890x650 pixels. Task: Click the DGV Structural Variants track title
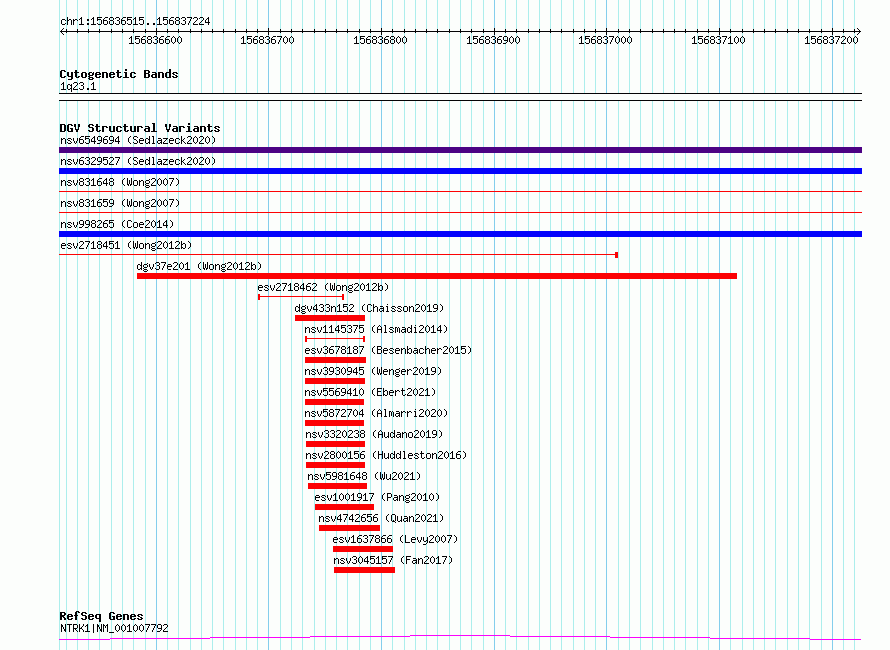pos(140,128)
